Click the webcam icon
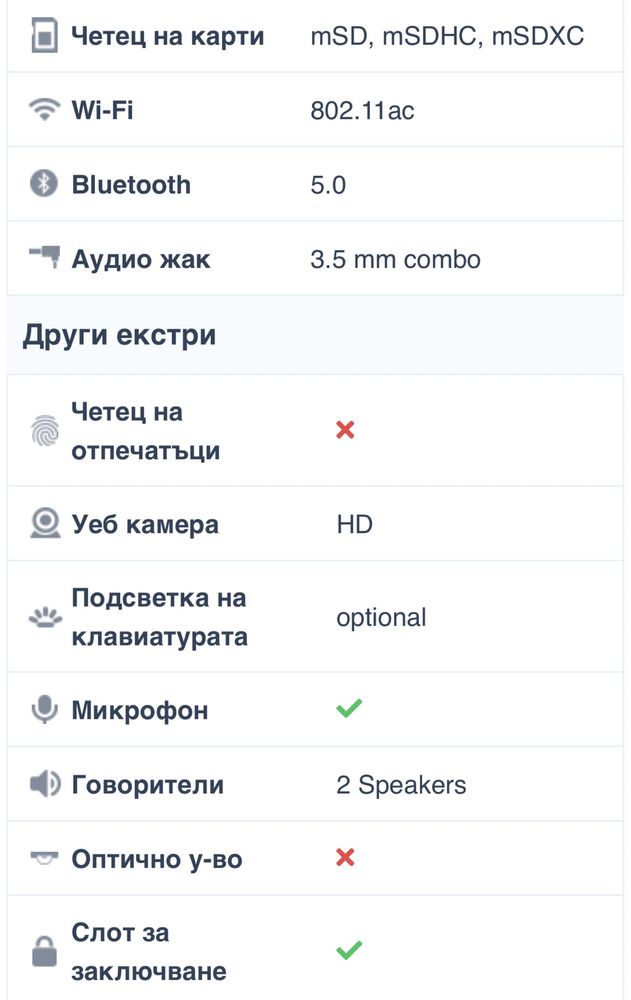 [x=45, y=523]
